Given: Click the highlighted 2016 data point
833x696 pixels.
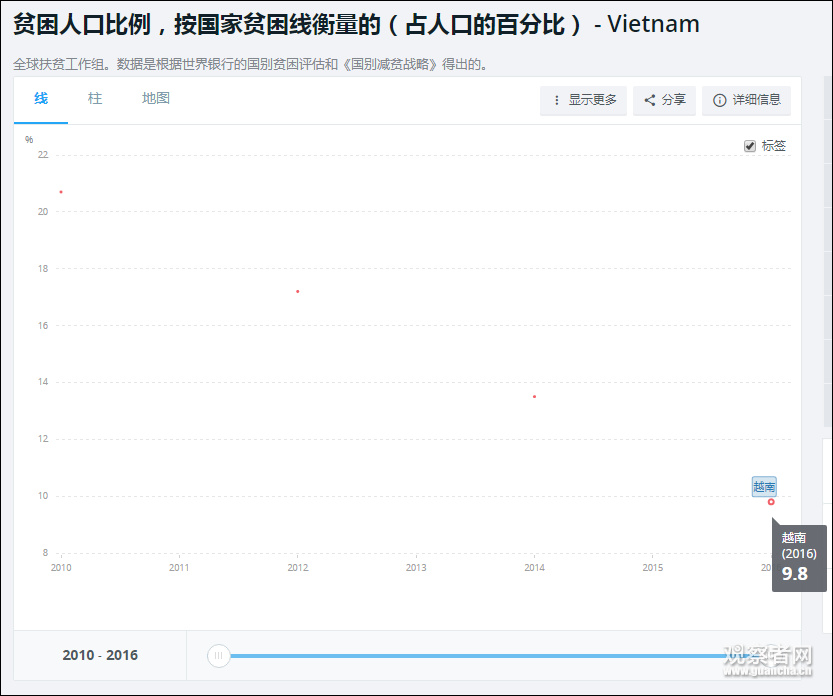Looking at the screenshot, I should point(771,502).
